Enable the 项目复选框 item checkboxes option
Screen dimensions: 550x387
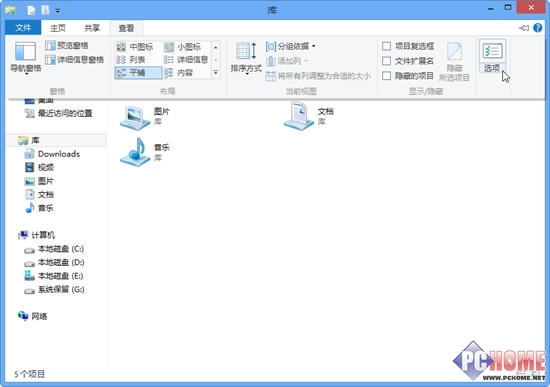(x=408, y=46)
